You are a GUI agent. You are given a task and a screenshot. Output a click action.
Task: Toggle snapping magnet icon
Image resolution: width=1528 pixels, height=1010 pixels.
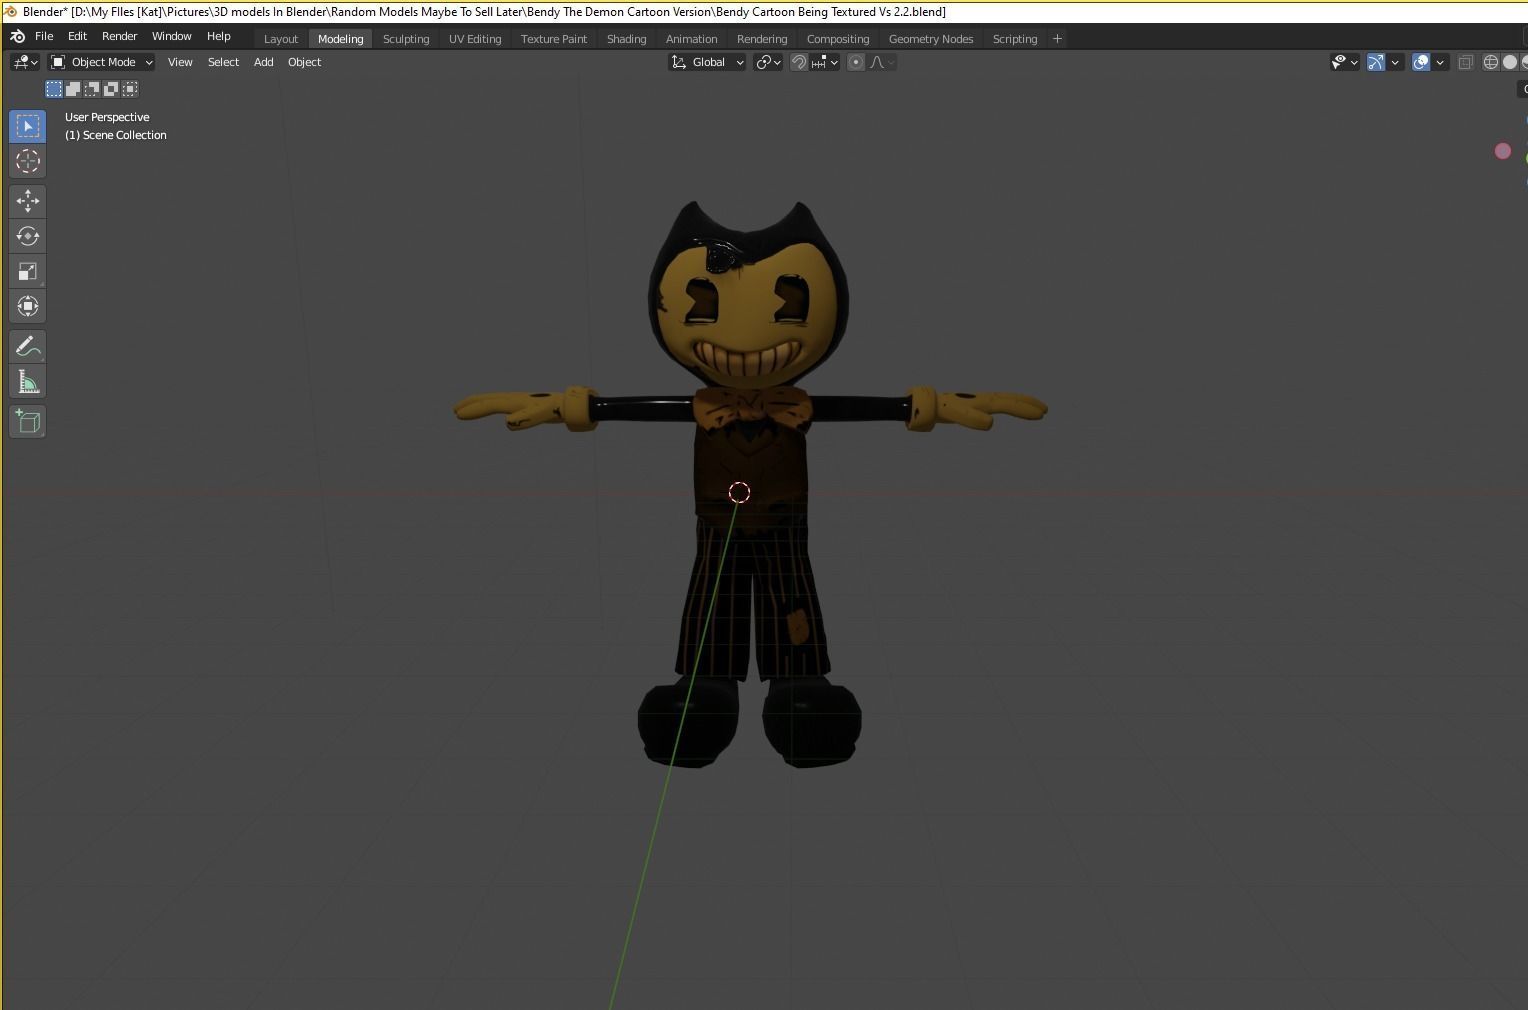799,62
